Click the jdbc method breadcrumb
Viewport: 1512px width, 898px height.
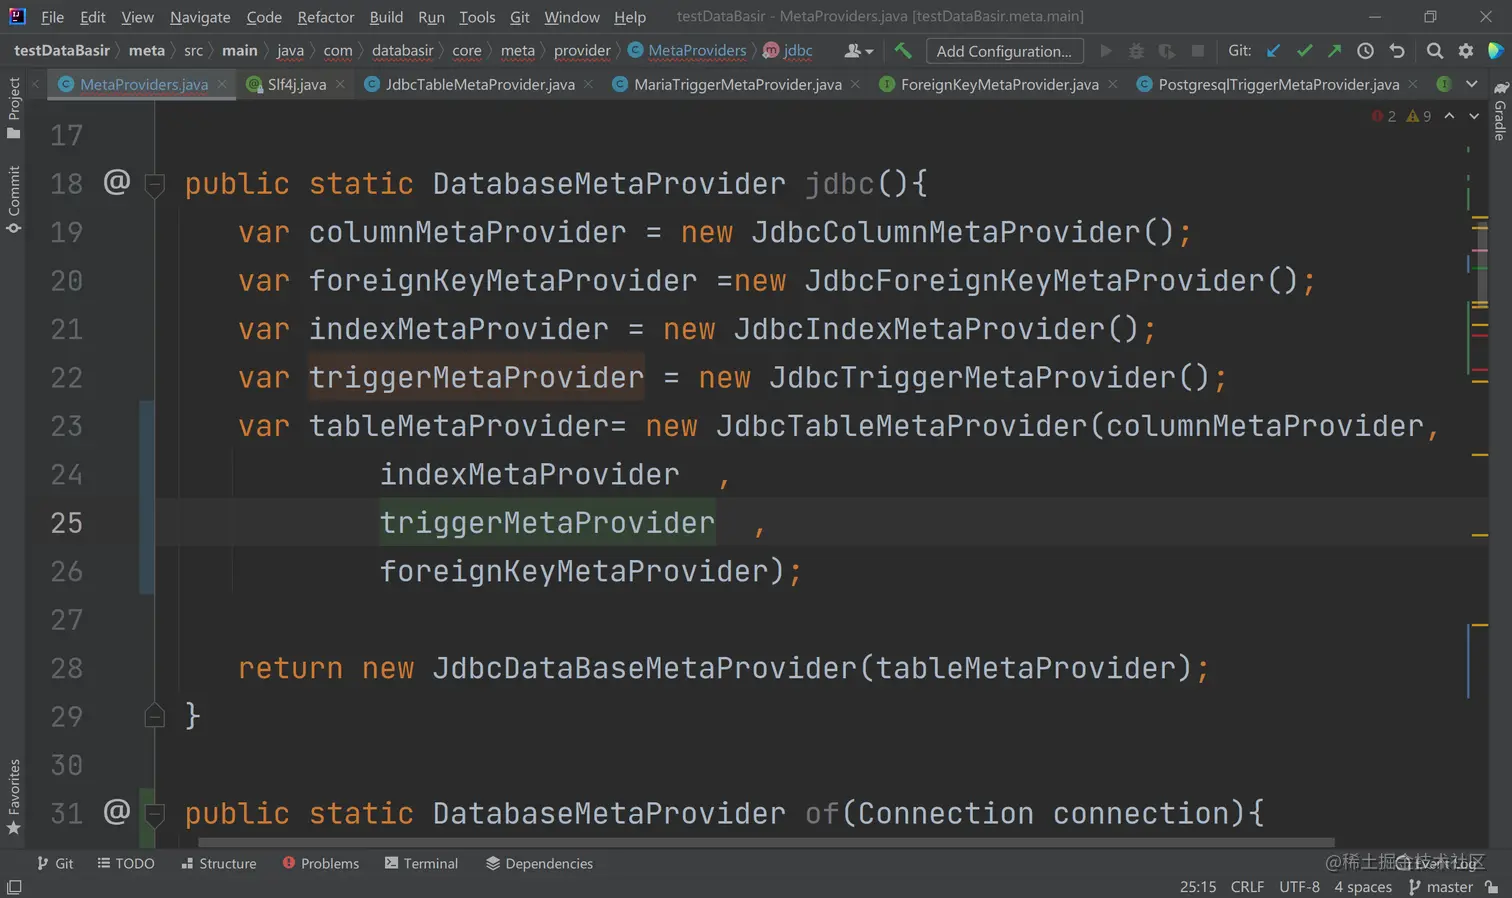(788, 50)
